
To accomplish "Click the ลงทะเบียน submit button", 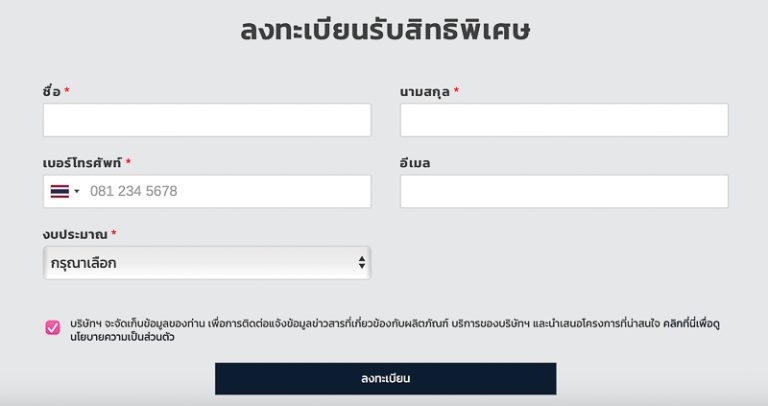I will click(x=385, y=379).
